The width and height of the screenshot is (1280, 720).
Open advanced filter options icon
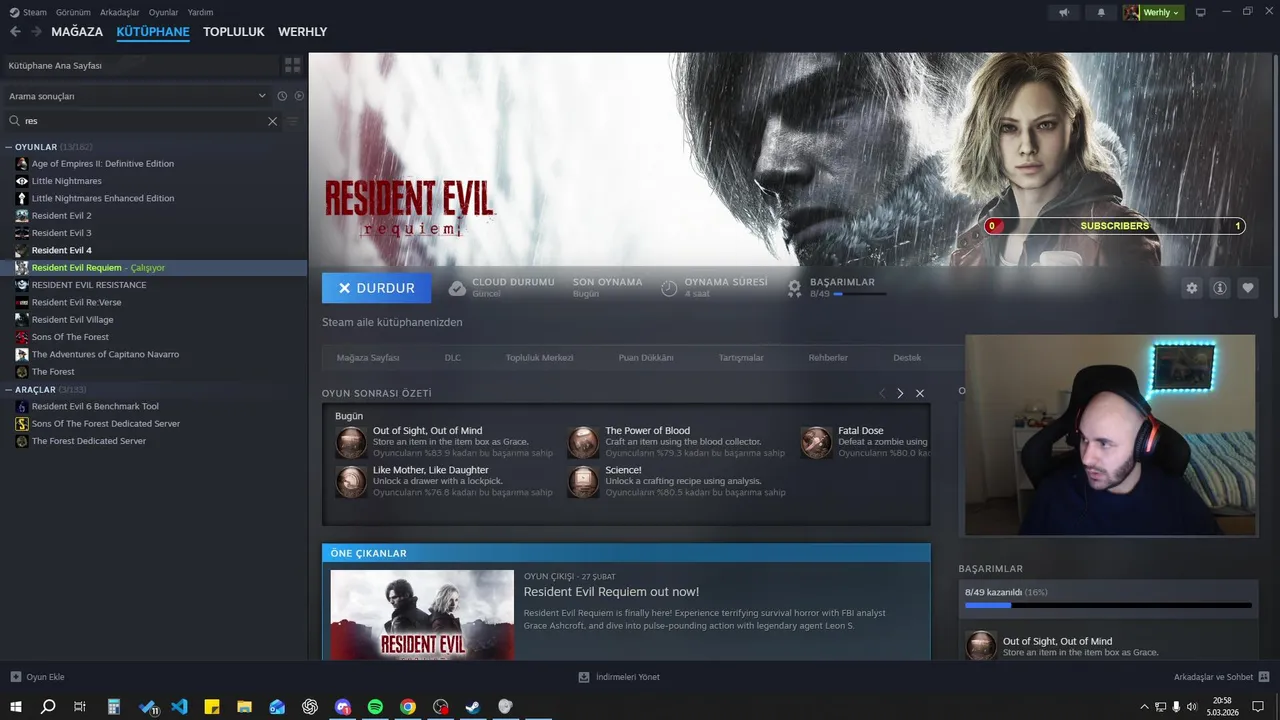click(293, 121)
